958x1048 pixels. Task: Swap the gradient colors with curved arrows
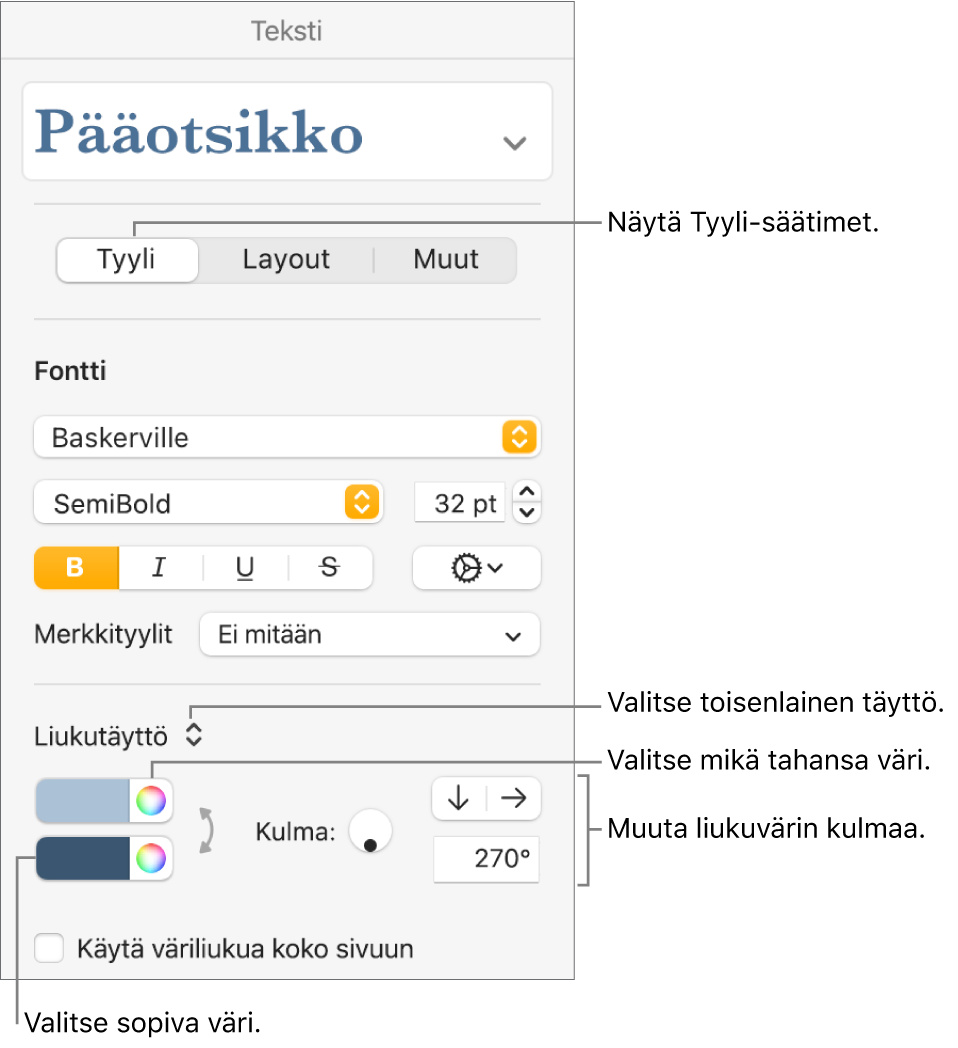tap(207, 829)
